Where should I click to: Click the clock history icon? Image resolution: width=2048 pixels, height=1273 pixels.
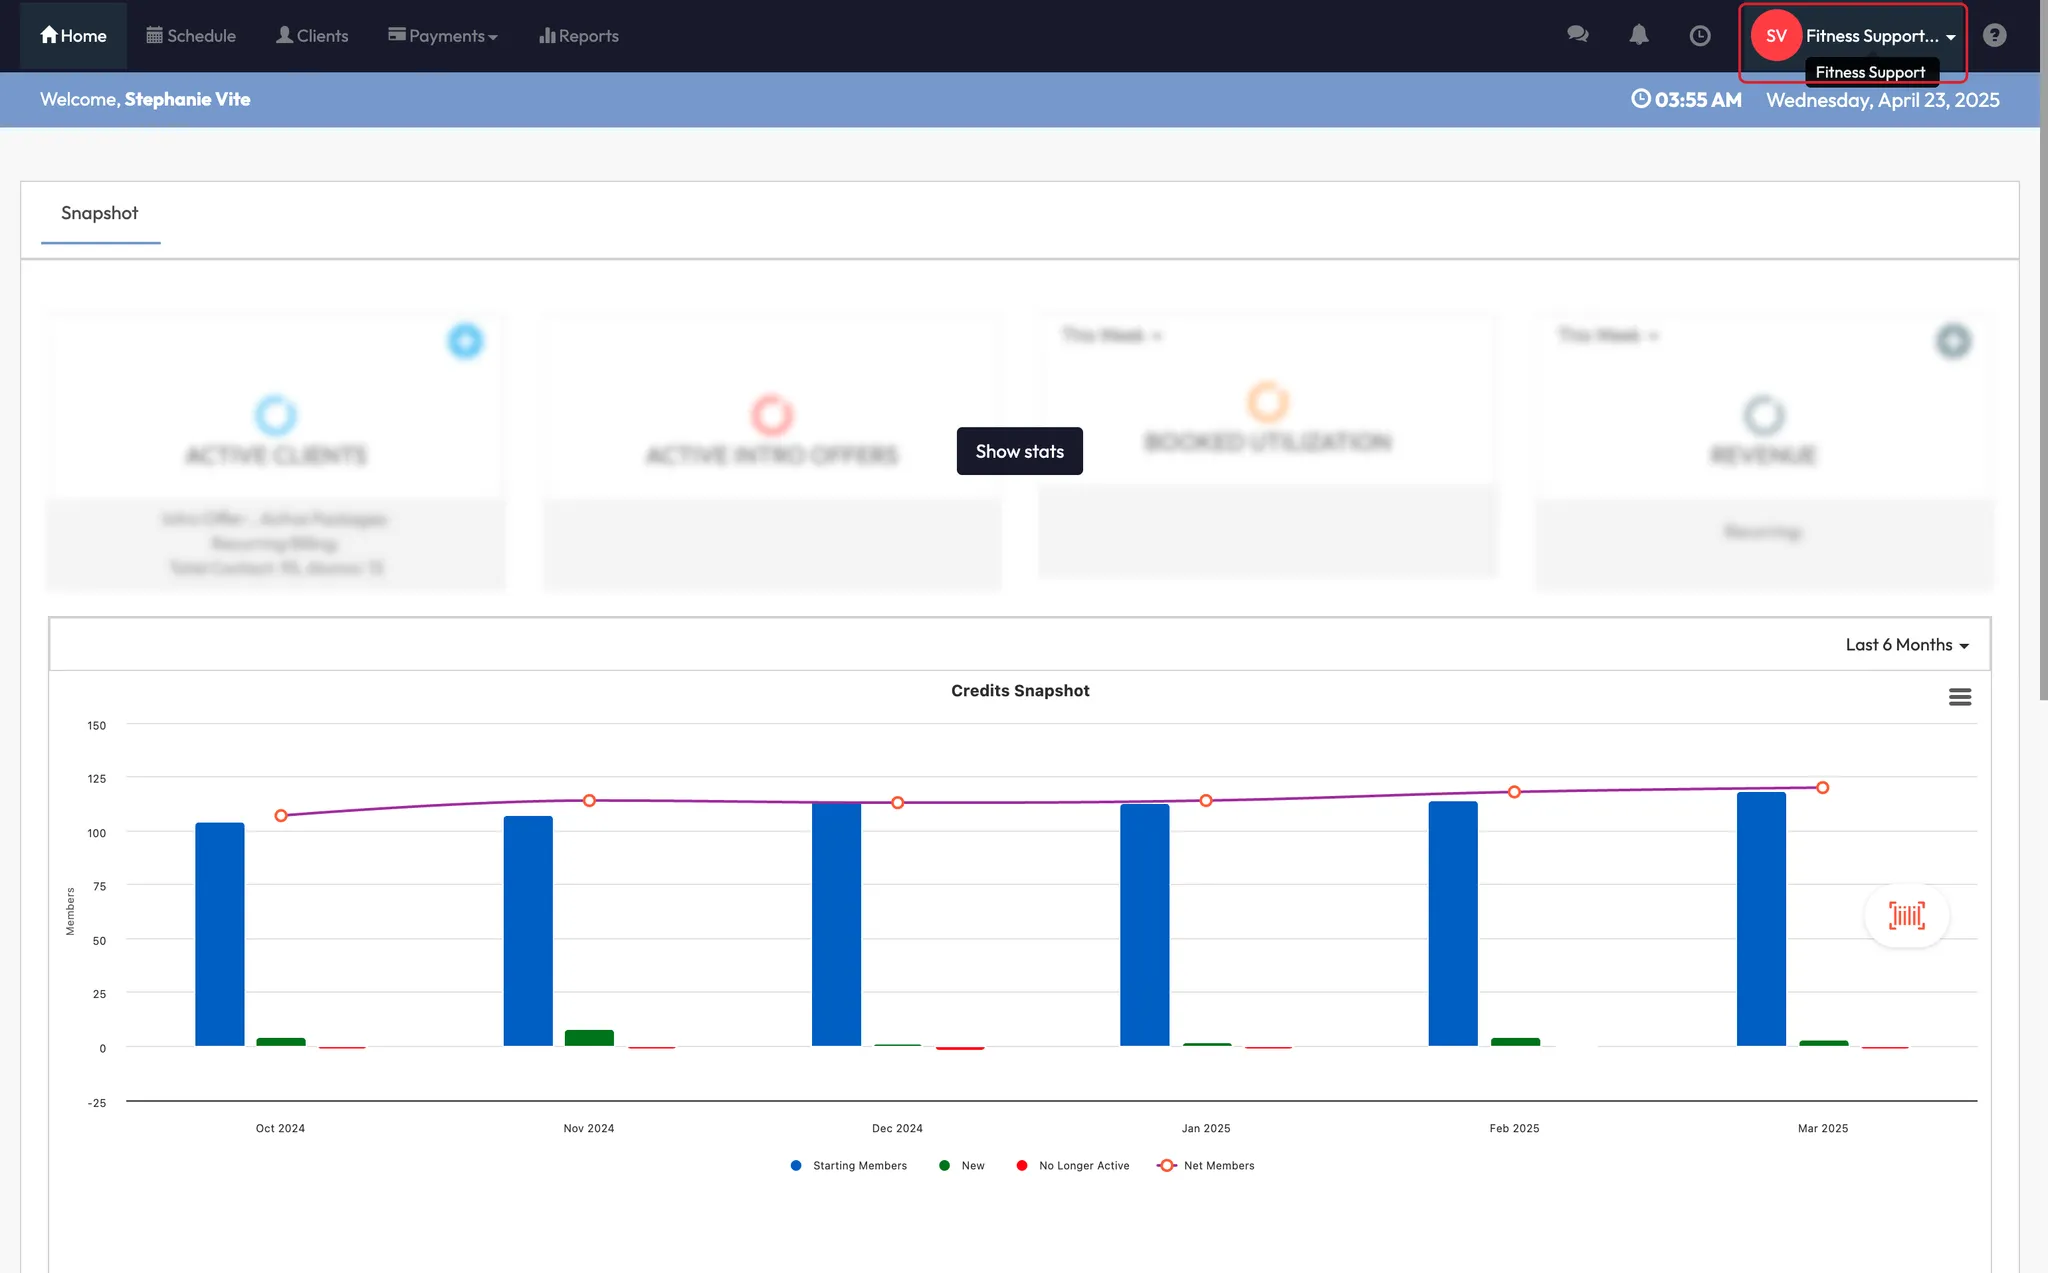tap(1699, 36)
